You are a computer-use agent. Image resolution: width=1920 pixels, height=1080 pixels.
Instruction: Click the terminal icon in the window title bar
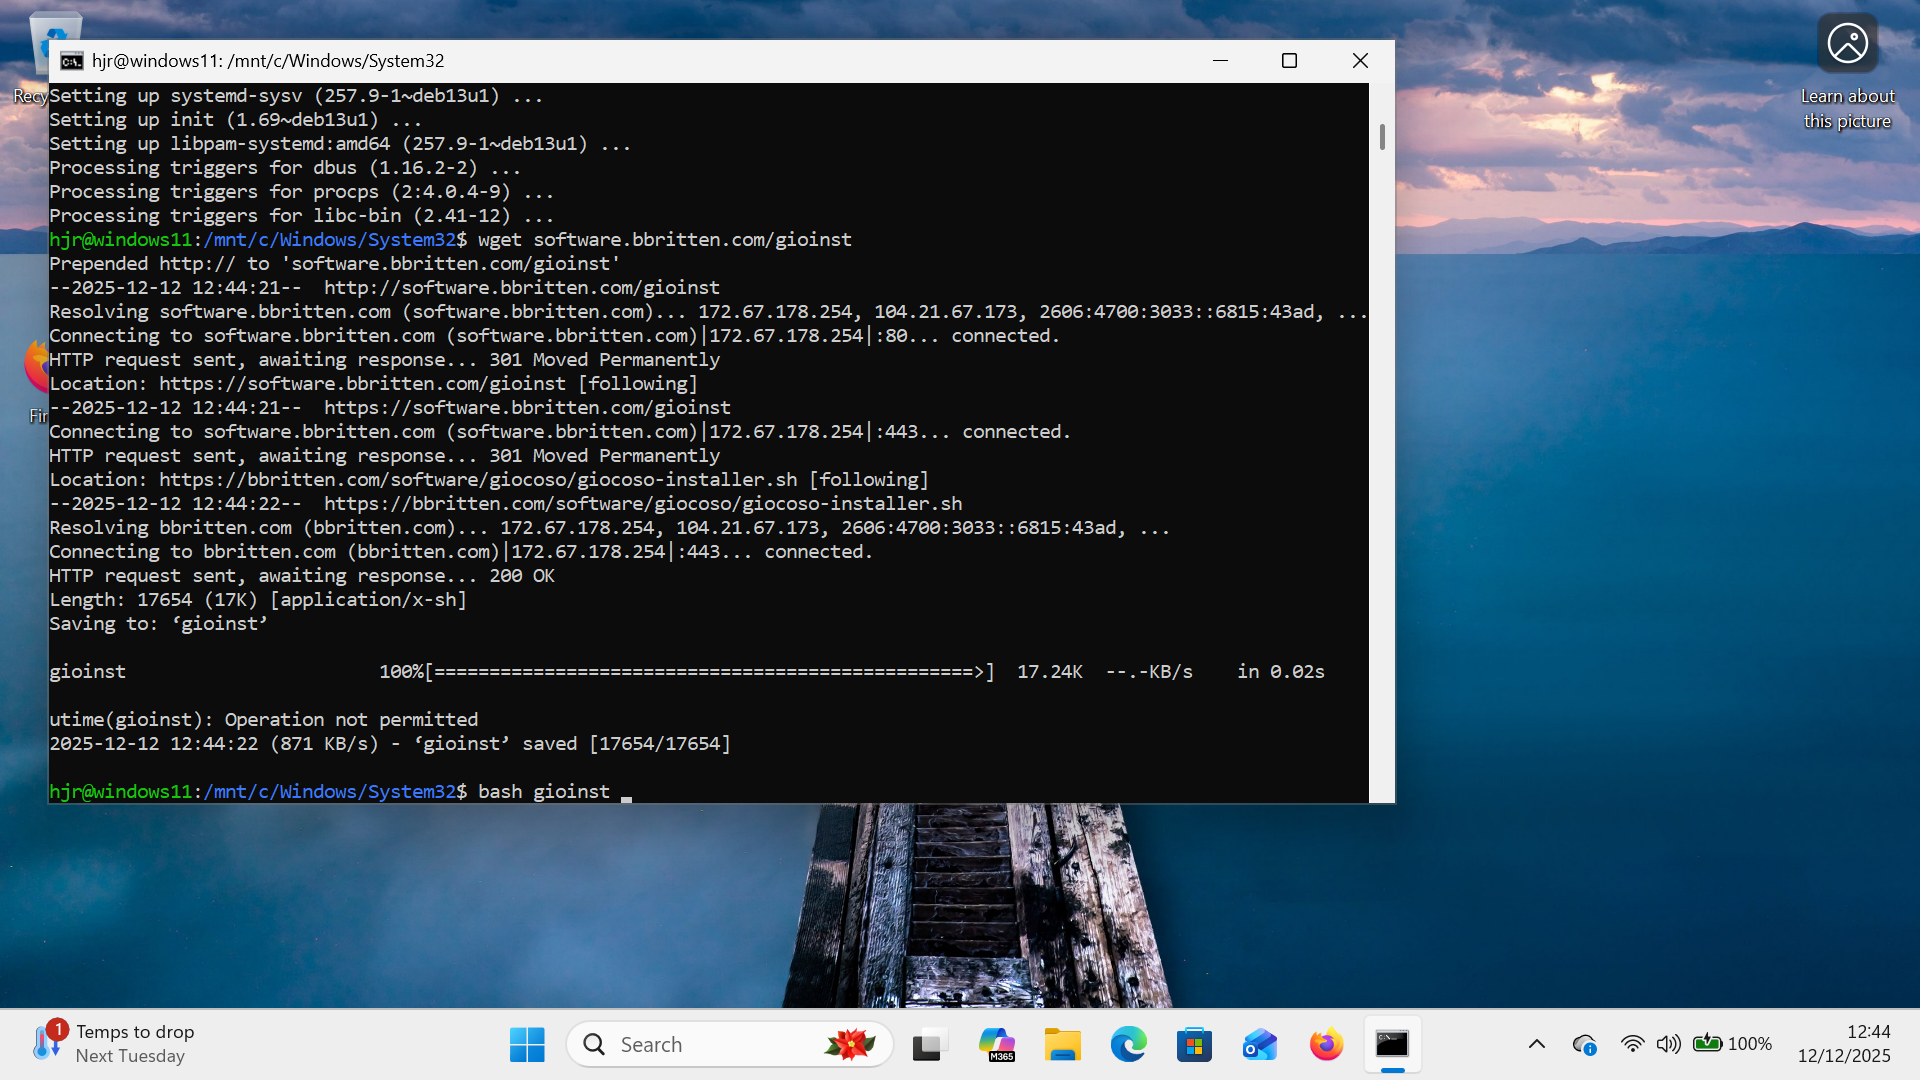tap(71, 61)
